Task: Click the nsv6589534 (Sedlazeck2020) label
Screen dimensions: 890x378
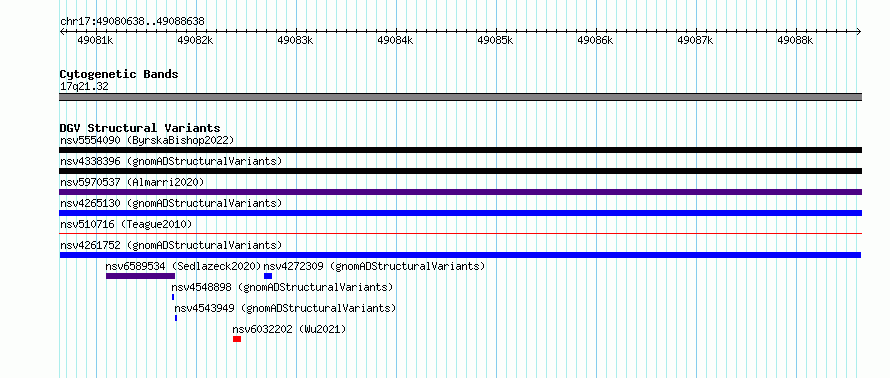Action: (183, 266)
